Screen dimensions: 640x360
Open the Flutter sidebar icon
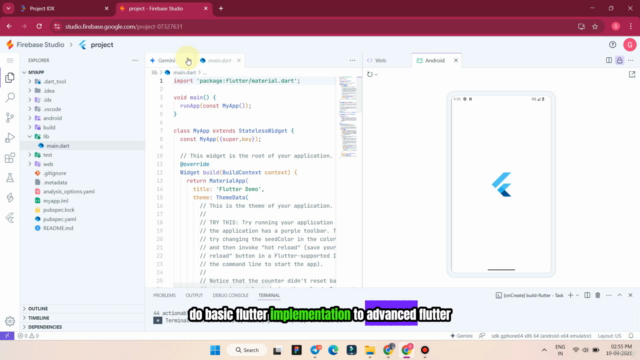(x=10, y=218)
